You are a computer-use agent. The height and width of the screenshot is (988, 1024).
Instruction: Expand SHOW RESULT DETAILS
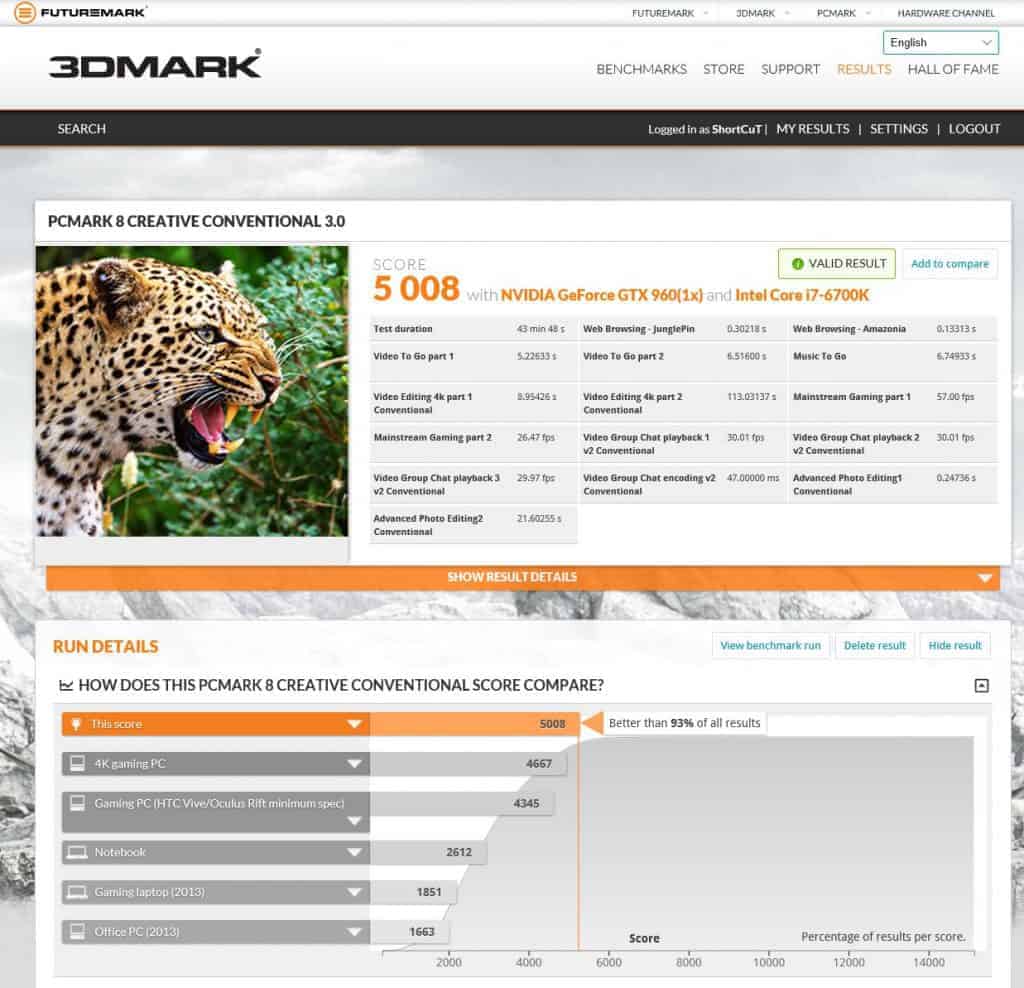point(512,577)
